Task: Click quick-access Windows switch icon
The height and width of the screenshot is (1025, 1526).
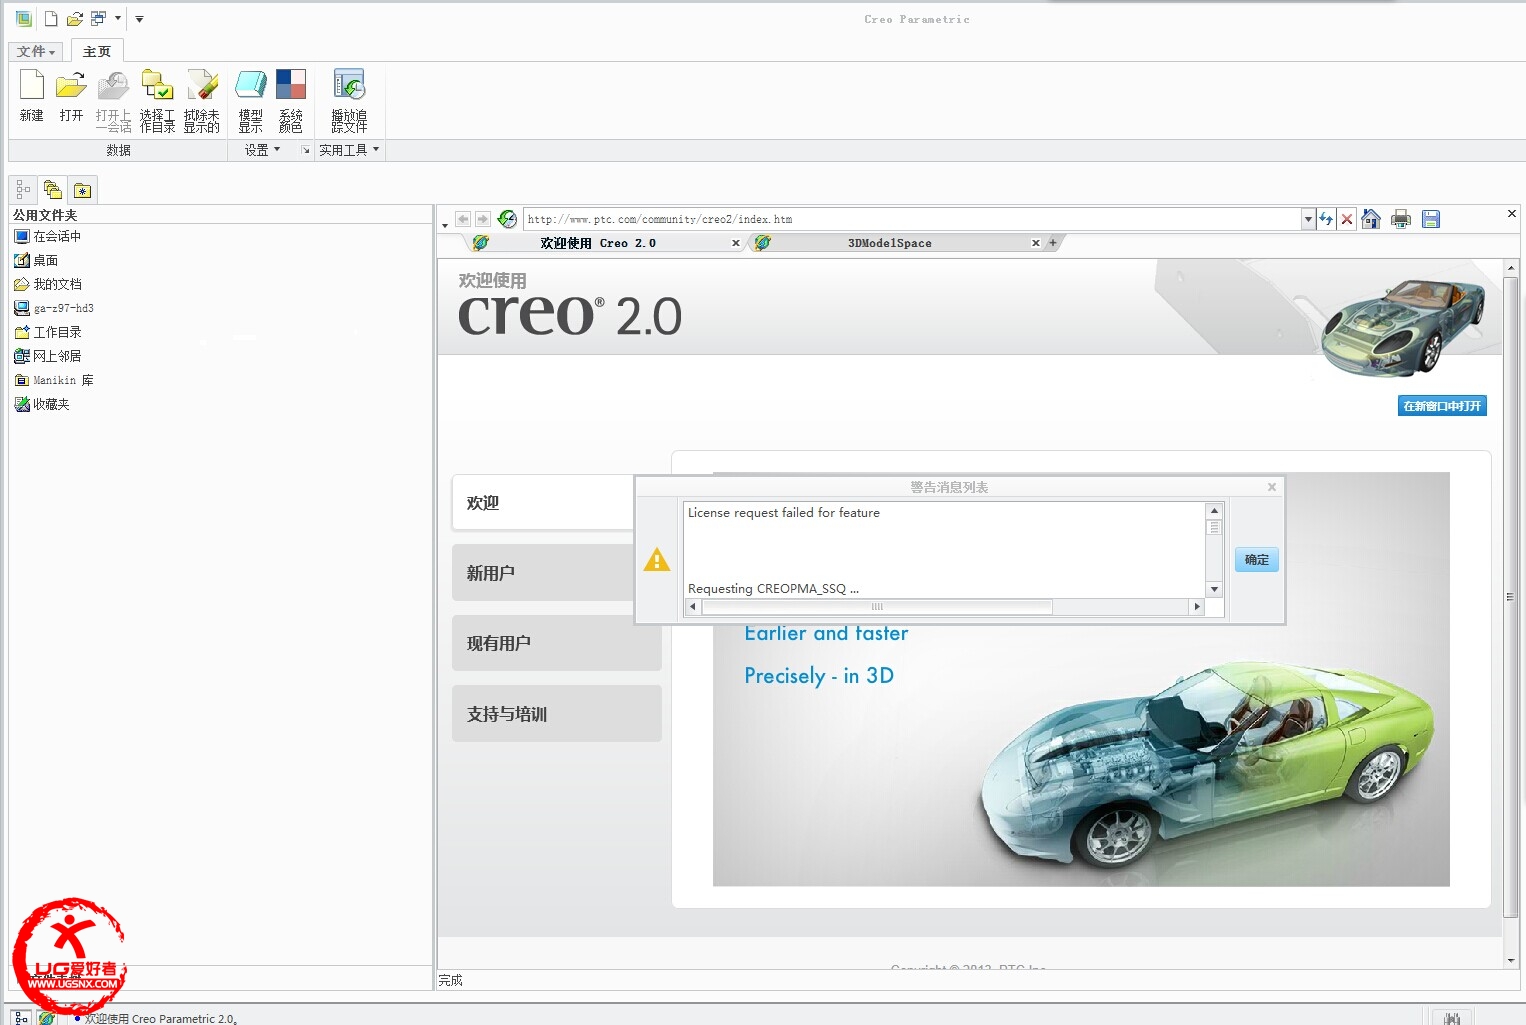Action: tap(98, 18)
